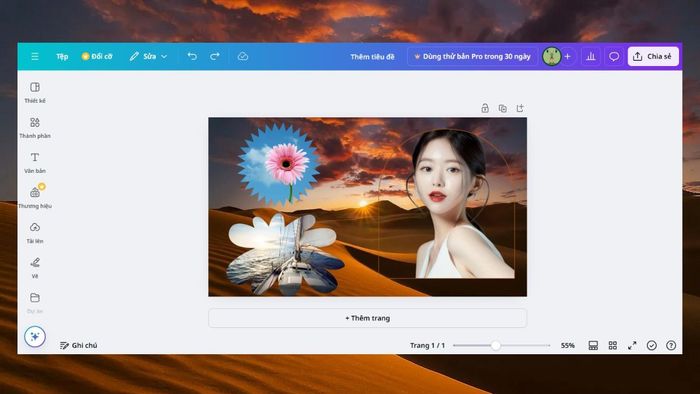Launch the magic sparkle assistant button
The height and width of the screenshot is (394, 700).
pyautogui.click(x=35, y=336)
